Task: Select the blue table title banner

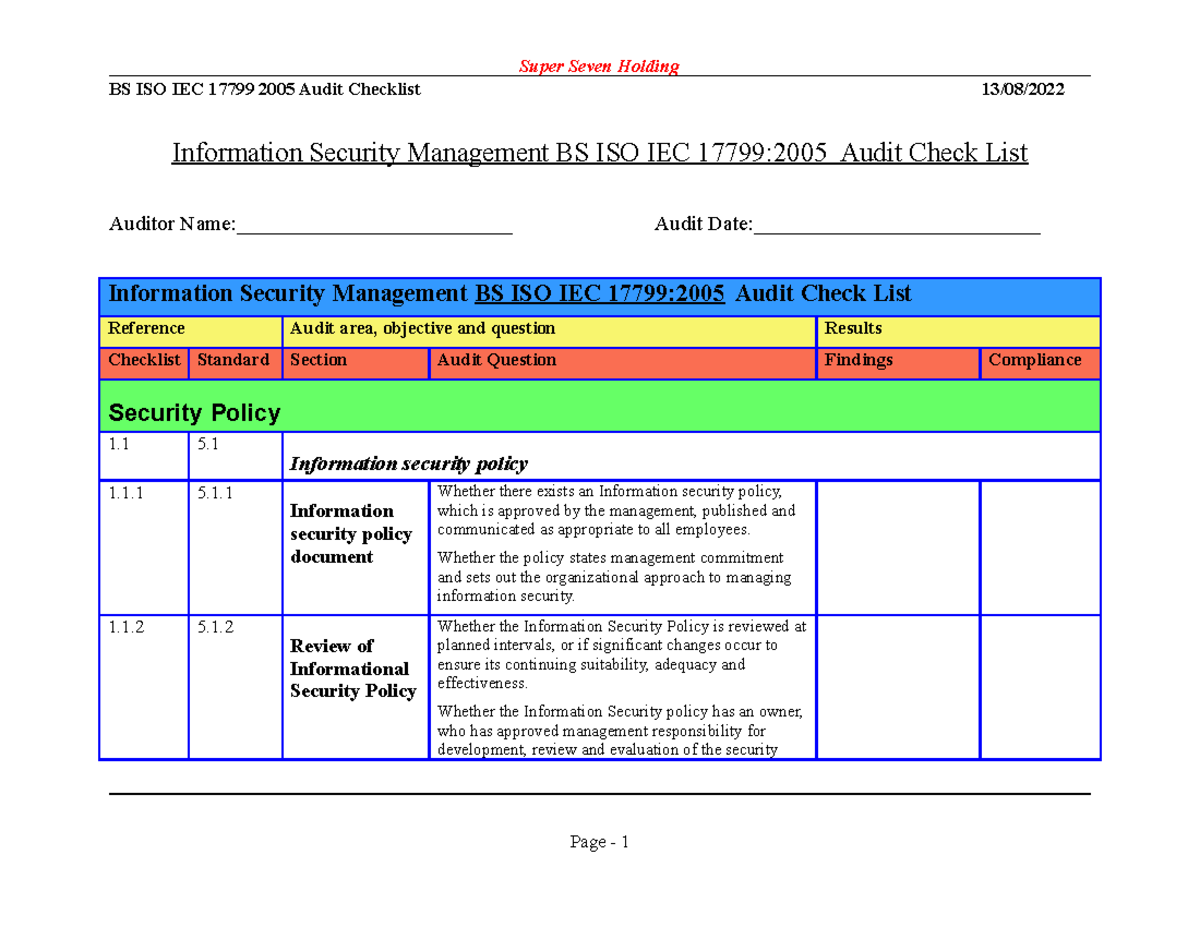Action: [510, 294]
